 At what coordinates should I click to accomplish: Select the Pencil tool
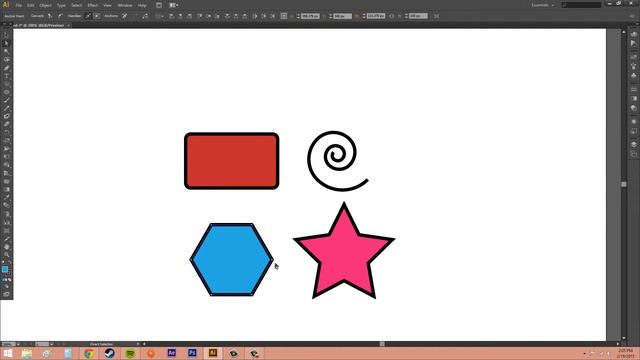point(6,108)
